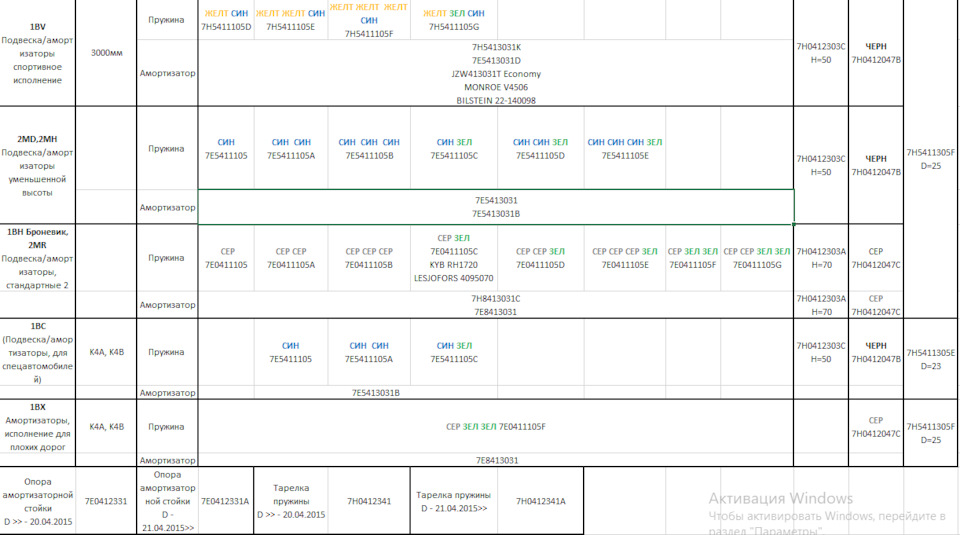Image resolution: width=960 pixels, height=535 pixels.
Task: Select cell СЕР СЕР СЕР 7E0411105B
Action: click(369, 258)
